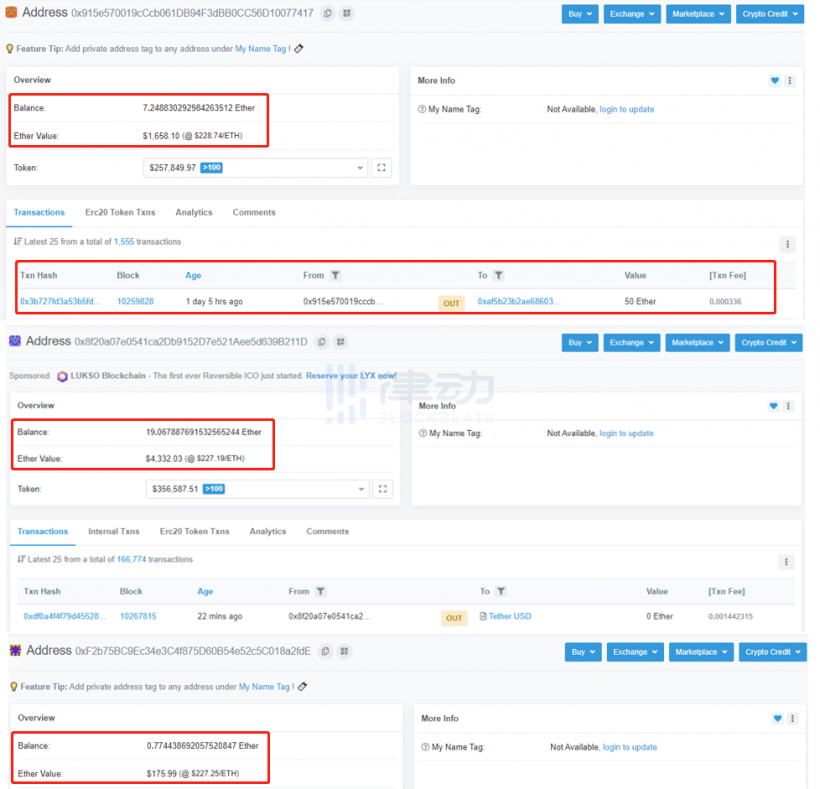
Task: Expand the $356,587.51 token dropdown
Action: click(257, 489)
